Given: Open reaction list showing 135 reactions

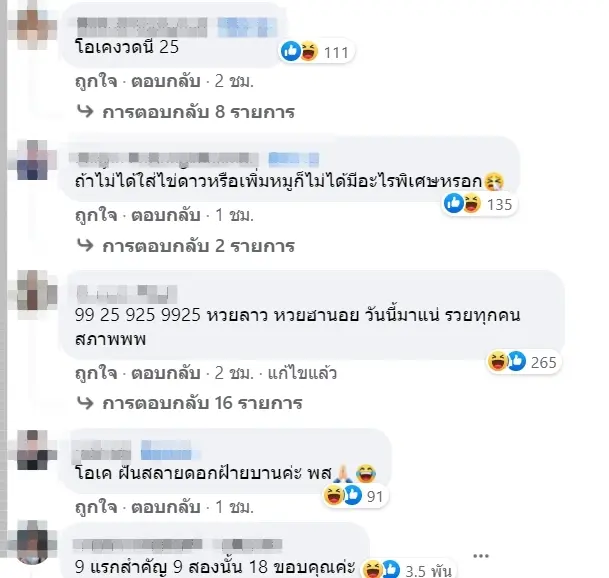Looking at the screenshot, I should tap(480, 204).
